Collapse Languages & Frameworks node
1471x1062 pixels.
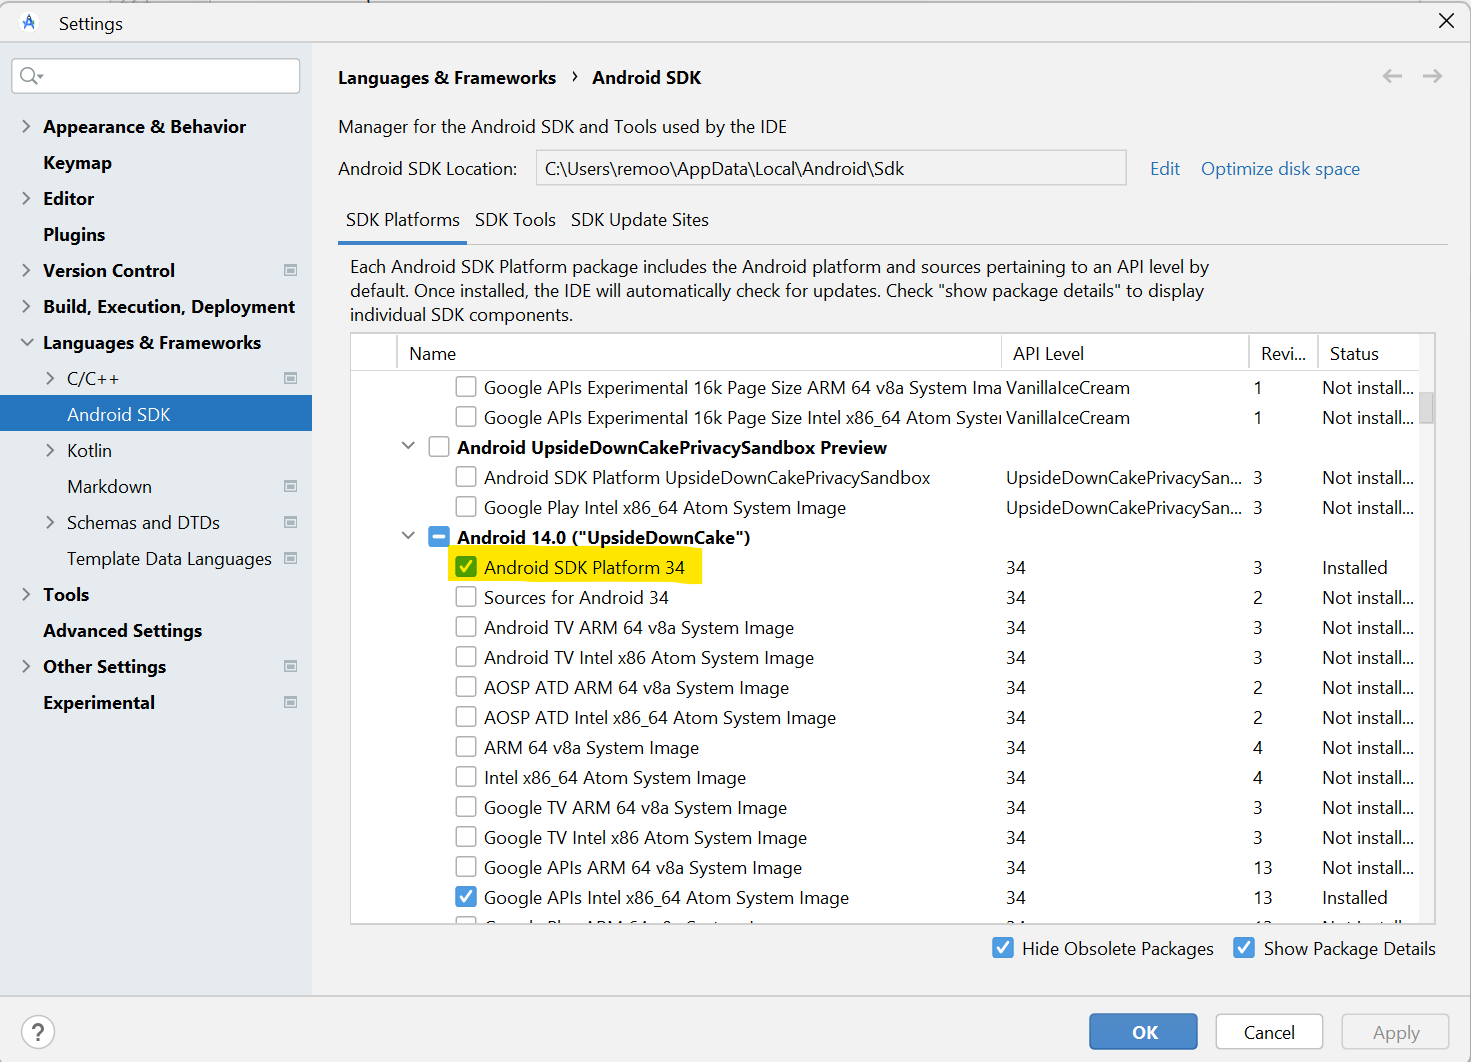pos(26,342)
